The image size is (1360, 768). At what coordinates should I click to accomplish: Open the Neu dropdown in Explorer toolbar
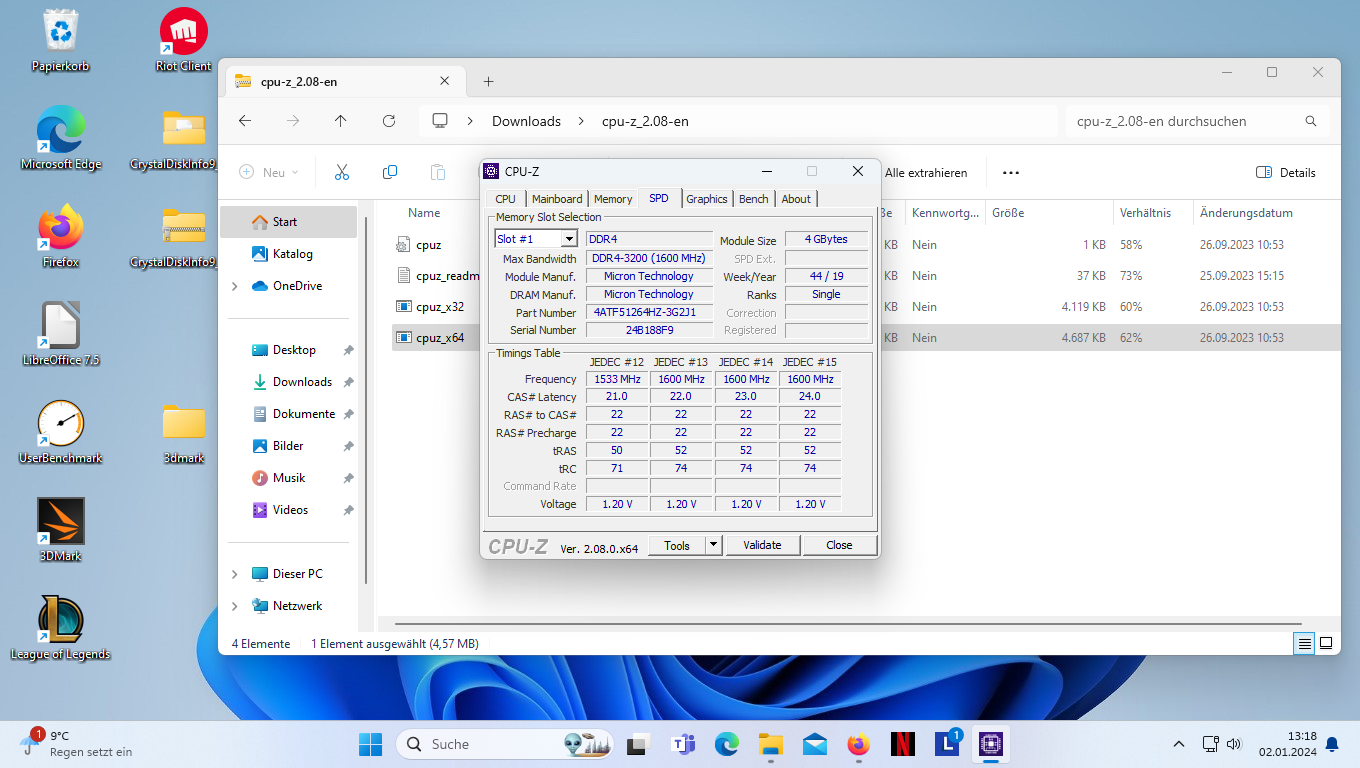click(x=269, y=172)
